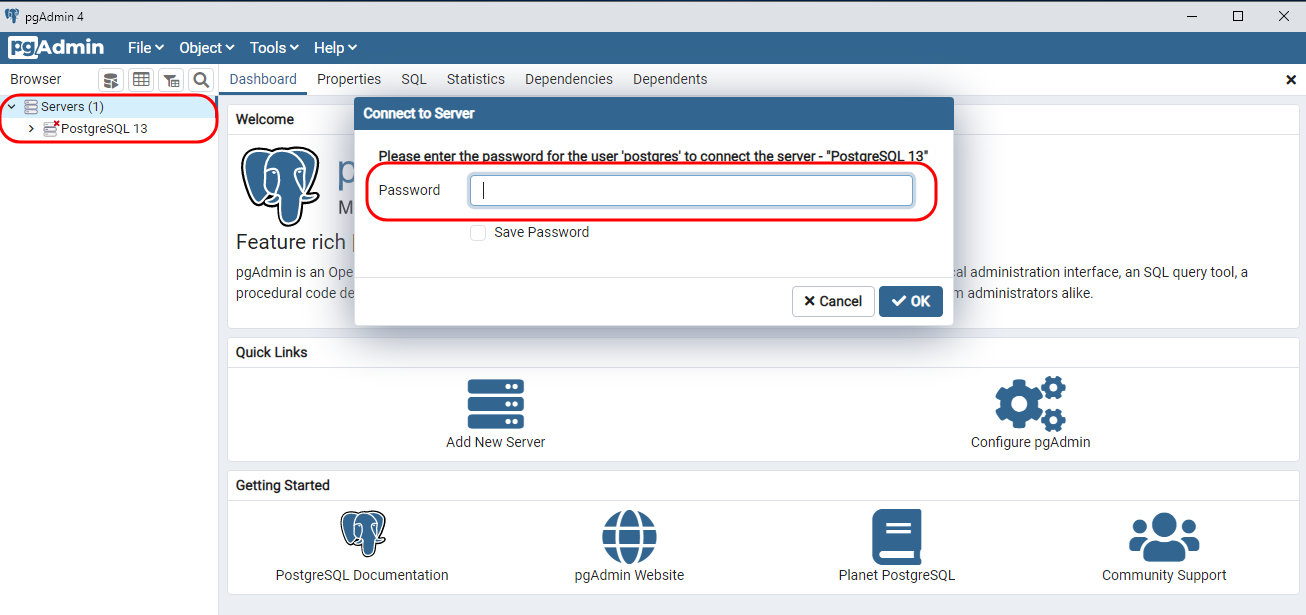
Task: Open the Query Tool from the browser toolbar
Action: click(x=110, y=80)
